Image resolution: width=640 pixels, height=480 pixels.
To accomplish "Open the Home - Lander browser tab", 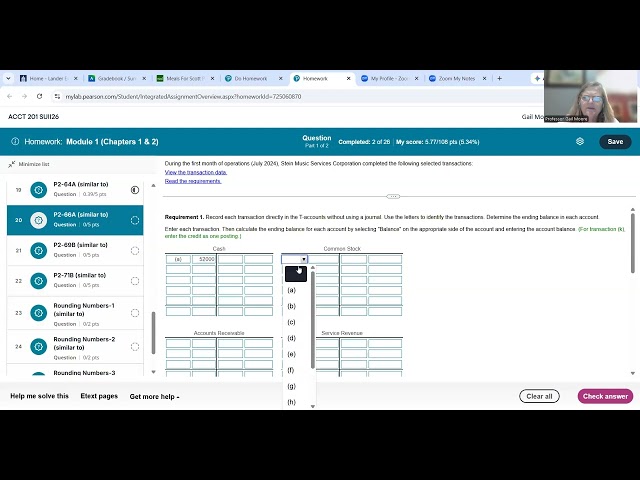I will (x=48, y=78).
